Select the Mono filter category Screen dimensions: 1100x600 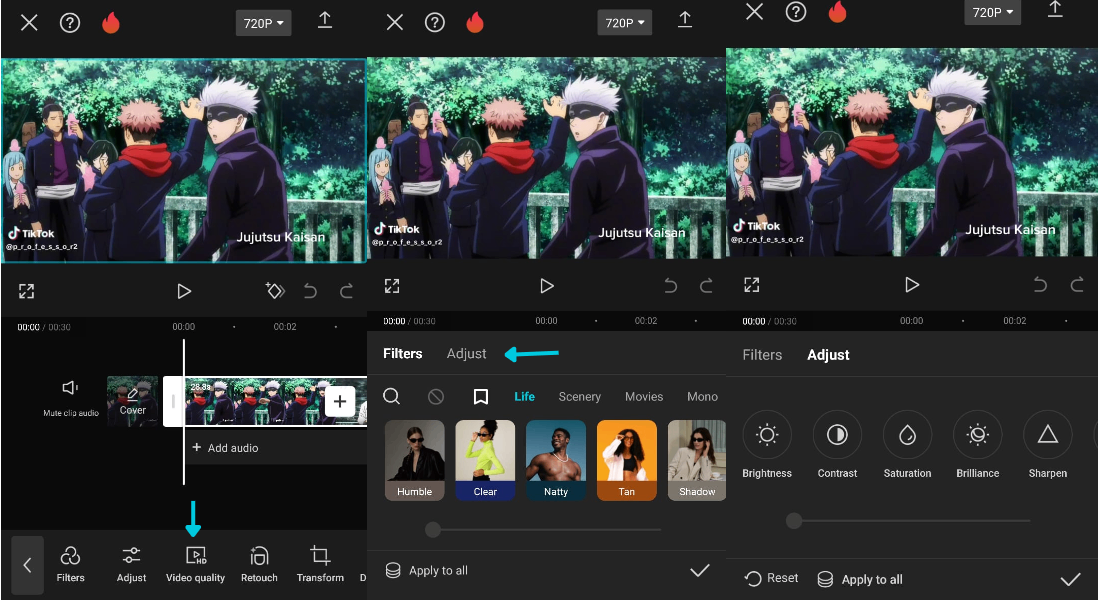pos(702,396)
